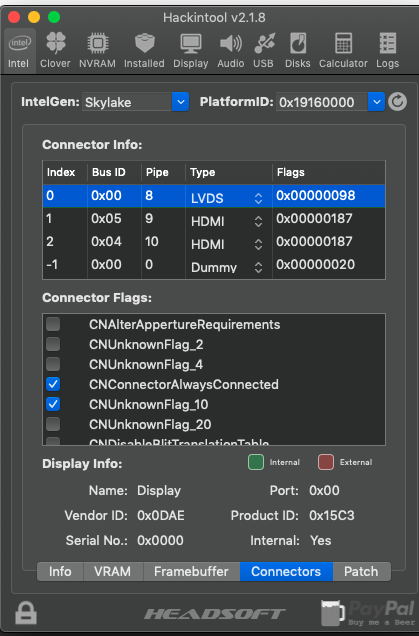This screenshot has width=419, height=636.
Task: Check the CNUnknownFlag_4 checkbox
Action: click(53, 364)
